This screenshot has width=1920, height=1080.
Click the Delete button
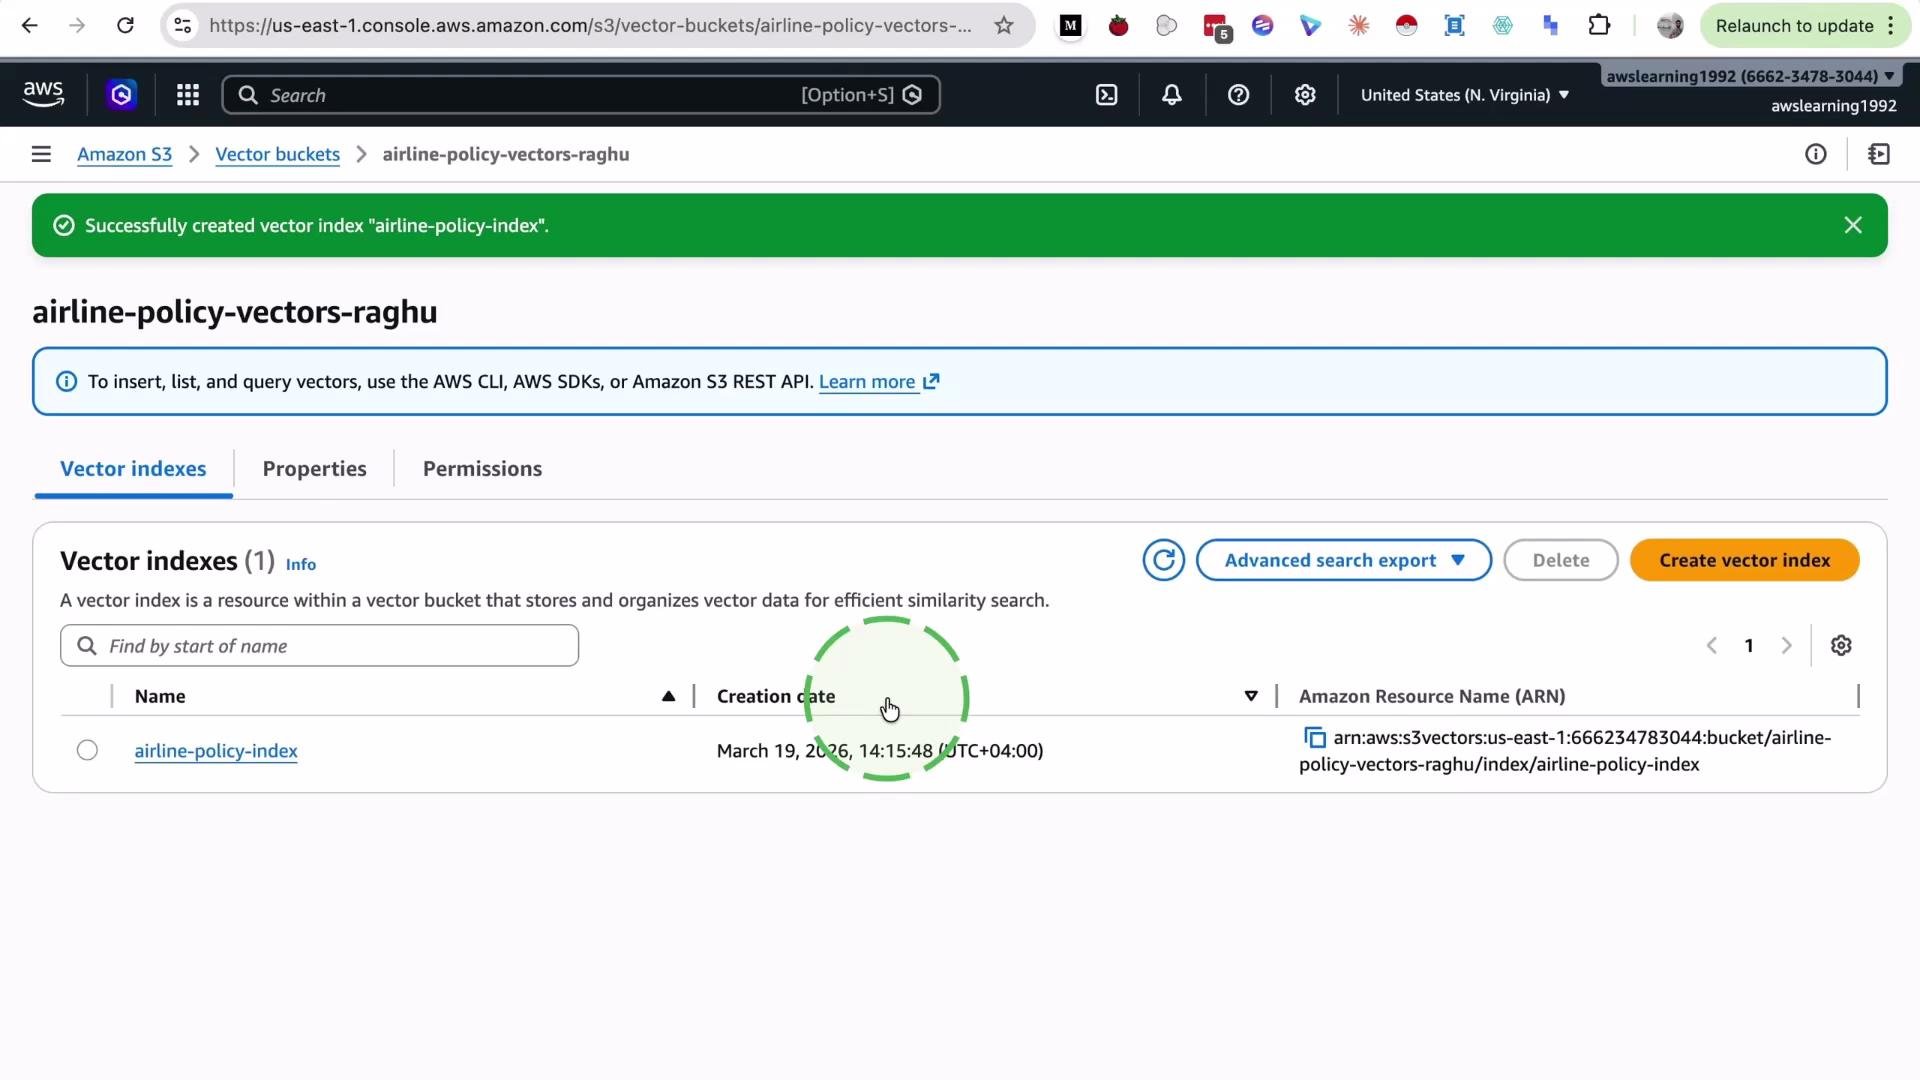(x=1560, y=560)
